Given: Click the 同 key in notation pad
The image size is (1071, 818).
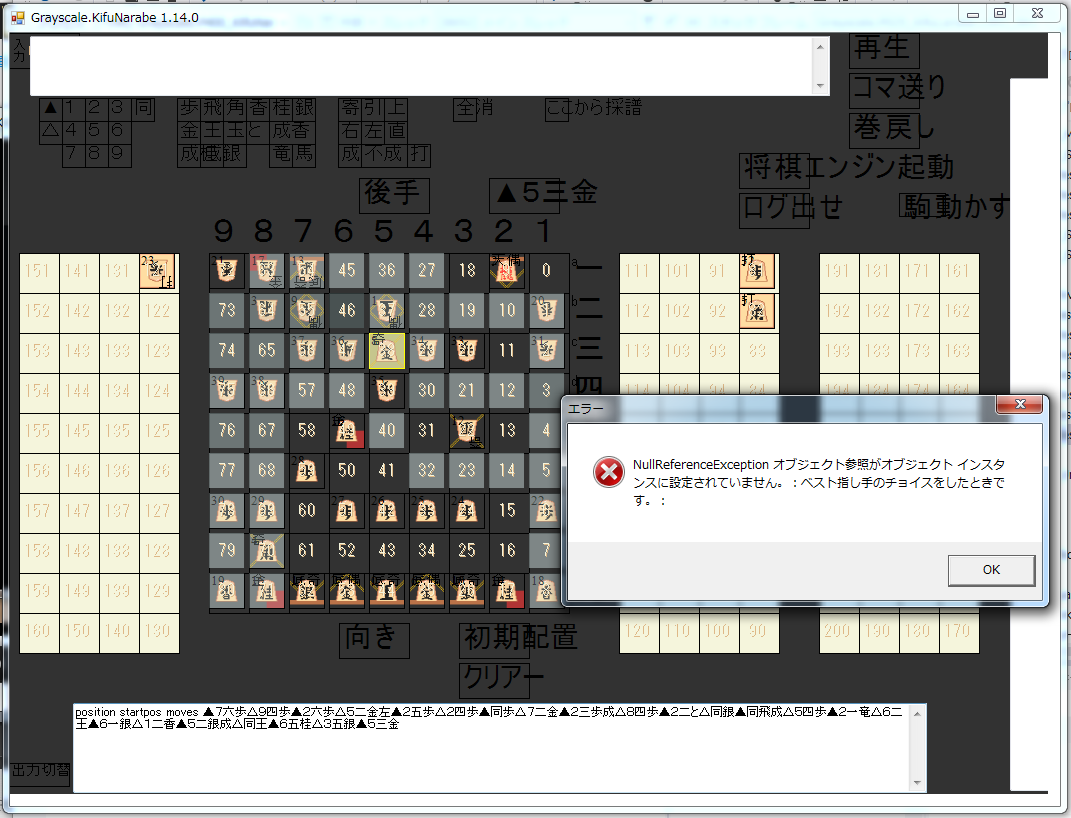Looking at the screenshot, I should coord(143,109).
